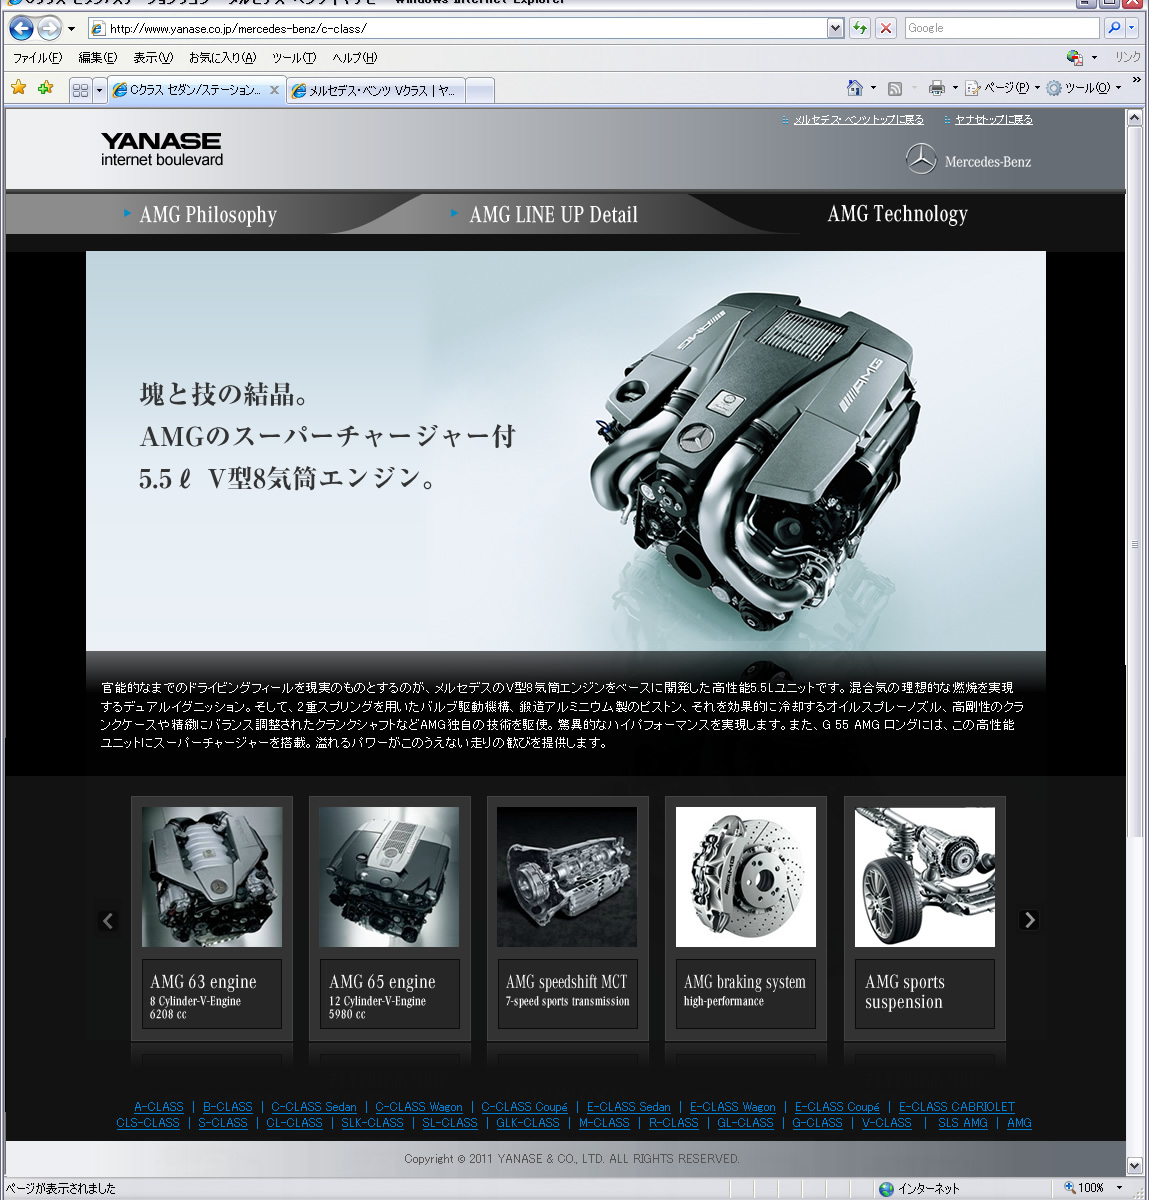Viewport: 1149px width, 1200px height.
Task: Click the AMG LINE UP Detail link
Action: (553, 214)
